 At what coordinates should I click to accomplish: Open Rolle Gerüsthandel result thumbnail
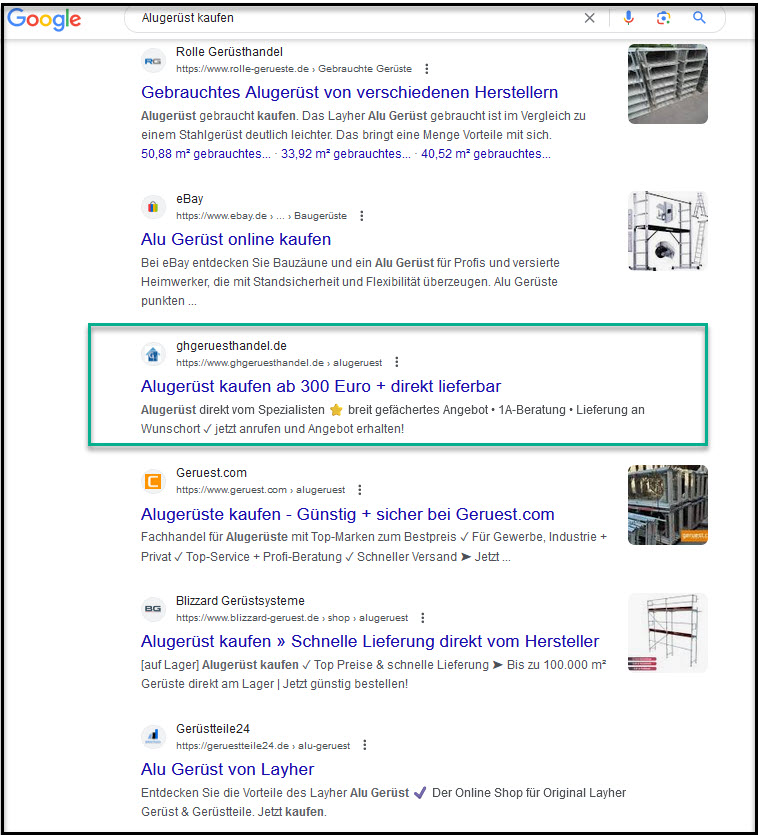(x=667, y=84)
